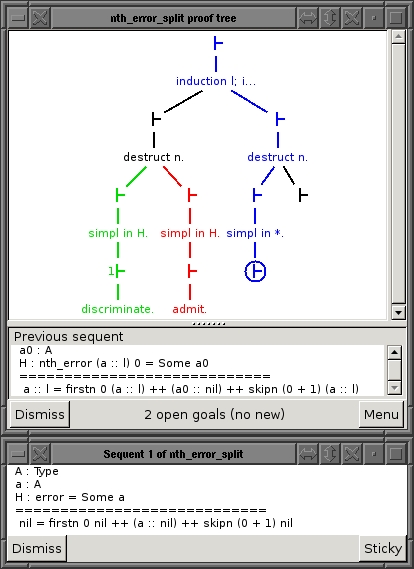Select the induction l; i... tactic node
Screen dimensions: 414x569
click(x=216, y=81)
